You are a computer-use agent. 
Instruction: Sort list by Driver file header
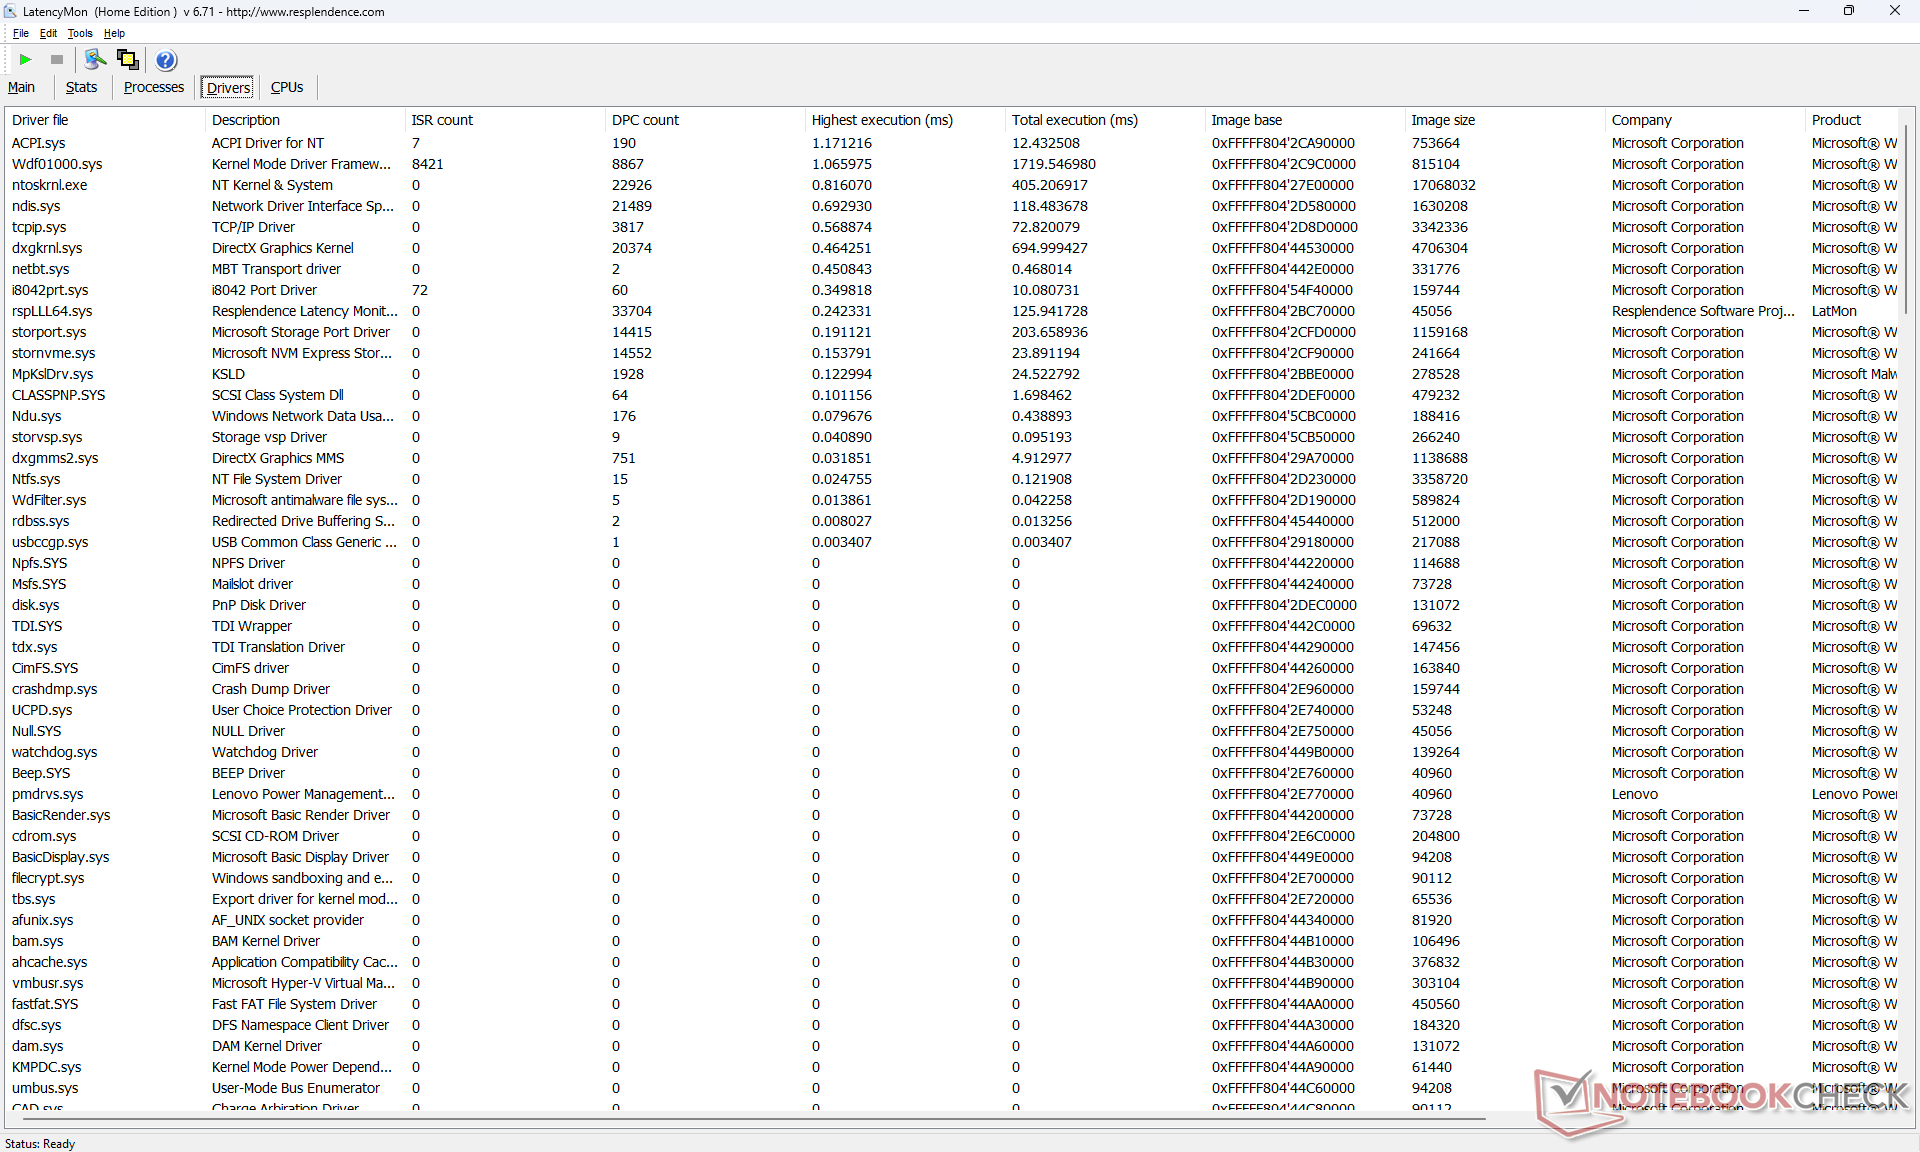(x=40, y=120)
